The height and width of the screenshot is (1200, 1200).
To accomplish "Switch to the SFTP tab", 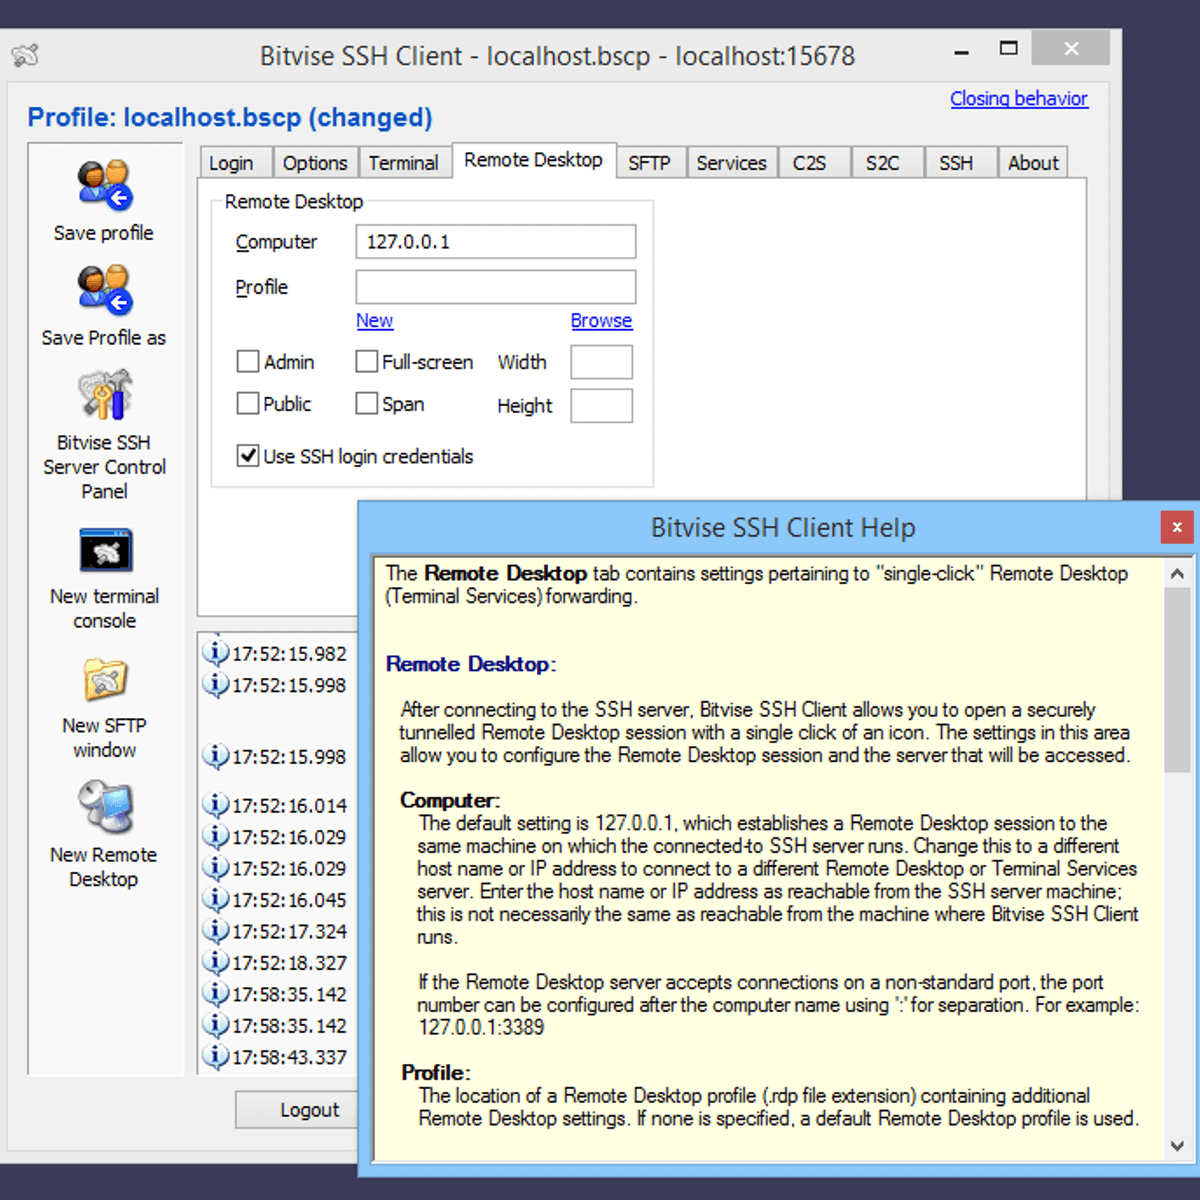I will (650, 163).
